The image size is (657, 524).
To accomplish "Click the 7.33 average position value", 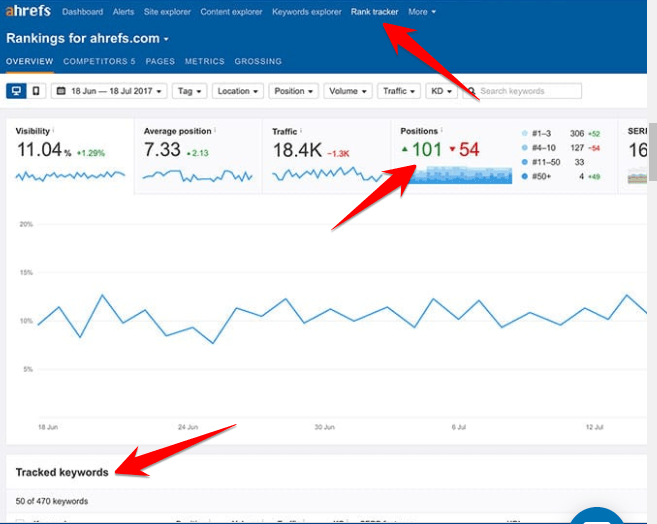I will [162, 150].
